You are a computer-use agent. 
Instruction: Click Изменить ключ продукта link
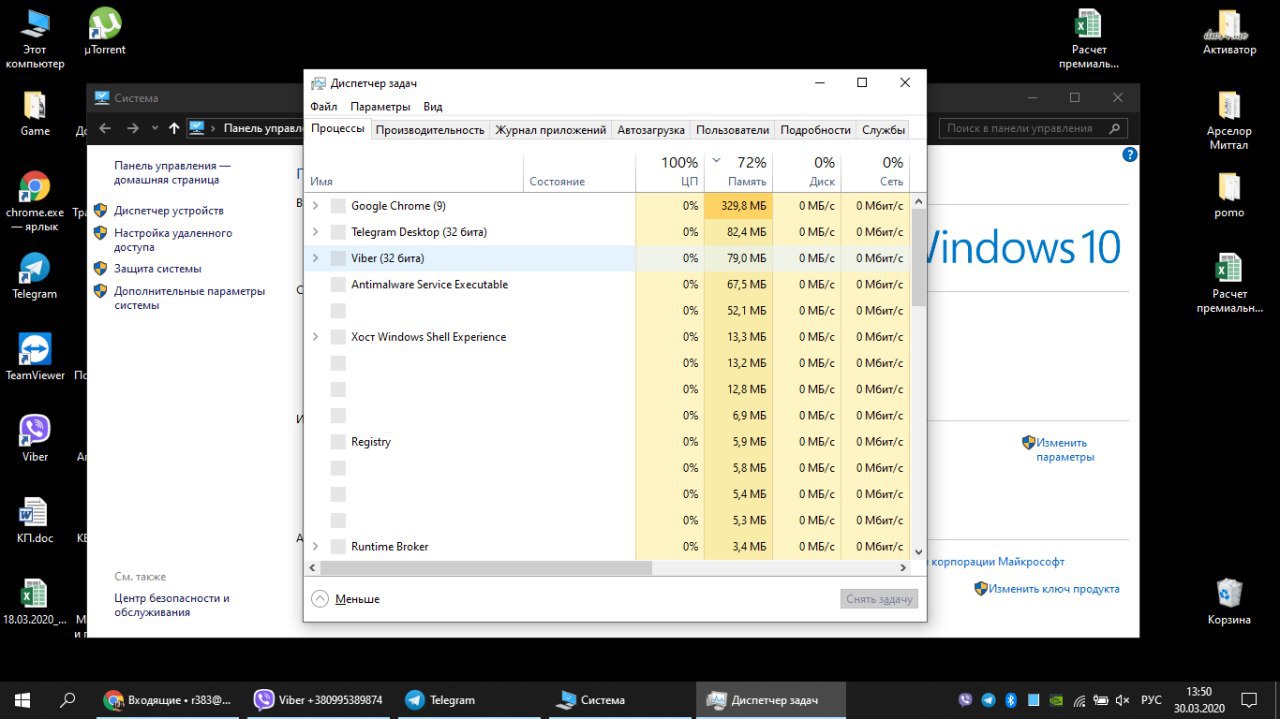(x=1054, y=589)
